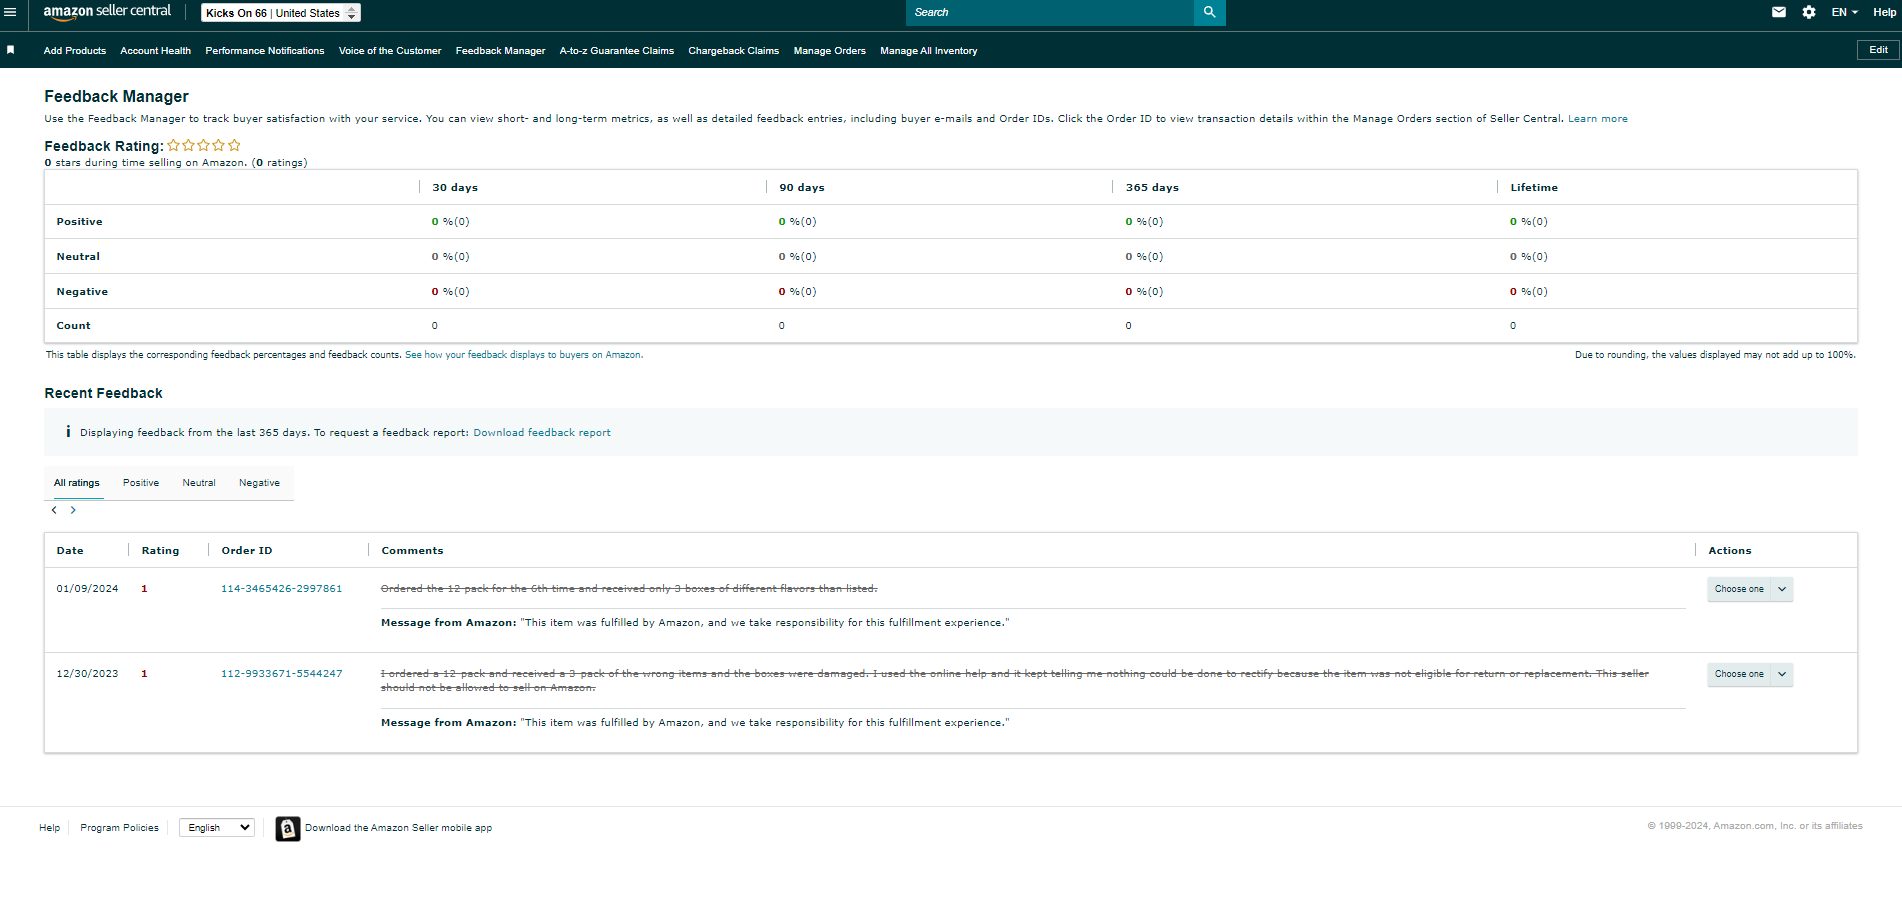Click into the Search input field

(1050, 12)
